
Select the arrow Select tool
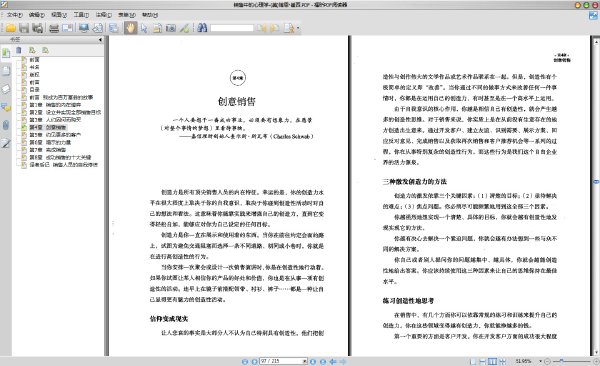pyautogui.click(x=144, y=28)
